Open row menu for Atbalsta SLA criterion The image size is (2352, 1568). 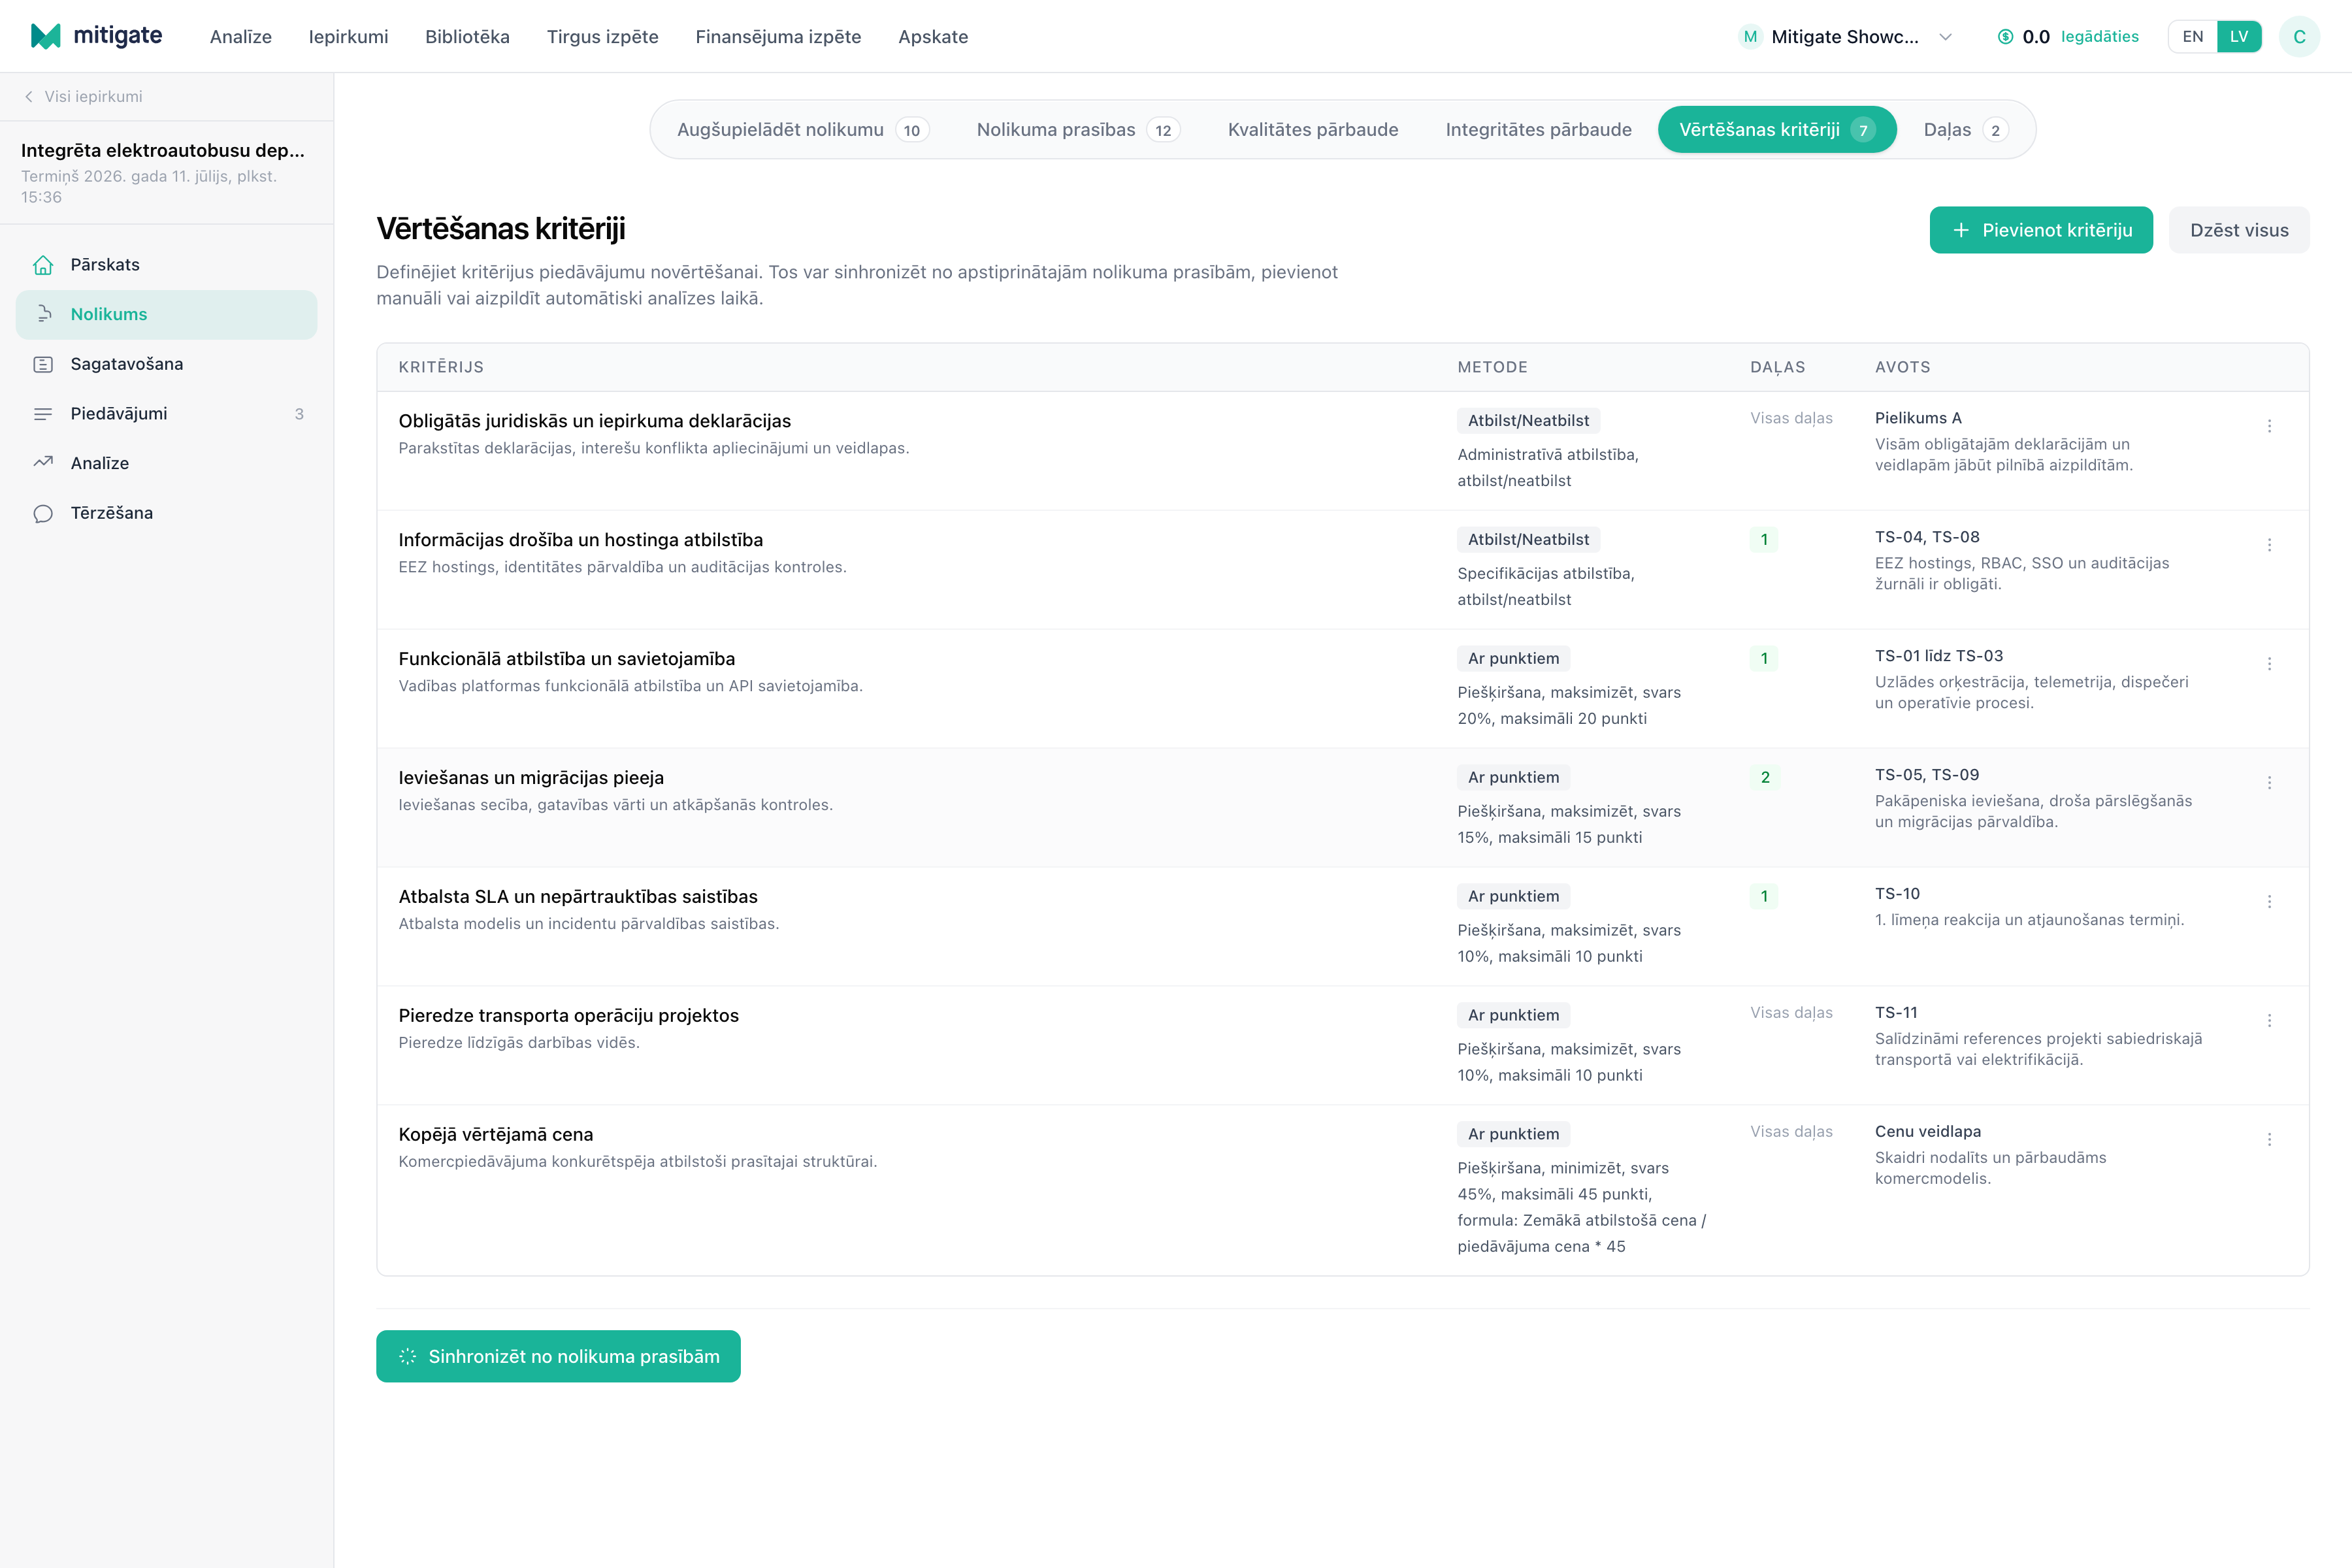pyautogui.click(x=2269, y=902)
